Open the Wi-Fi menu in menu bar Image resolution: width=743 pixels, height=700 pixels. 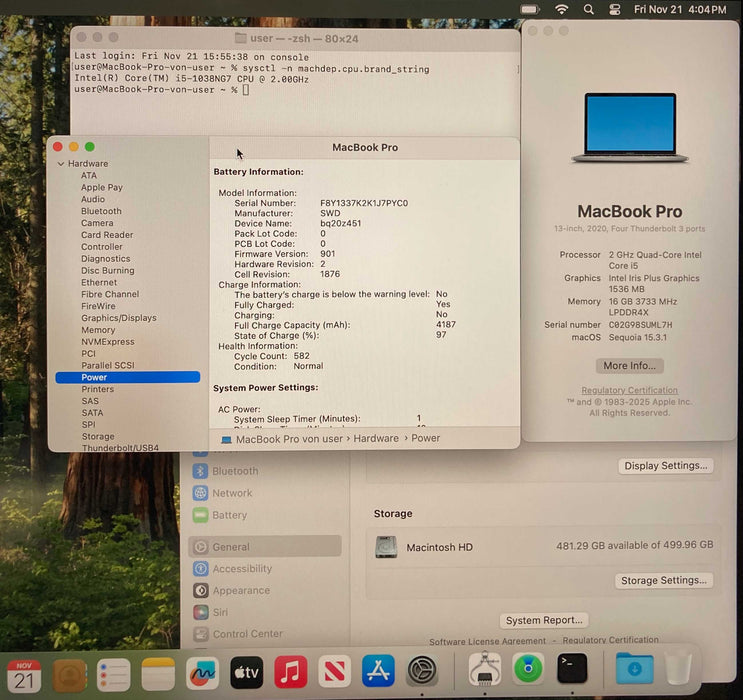[562, 9]
